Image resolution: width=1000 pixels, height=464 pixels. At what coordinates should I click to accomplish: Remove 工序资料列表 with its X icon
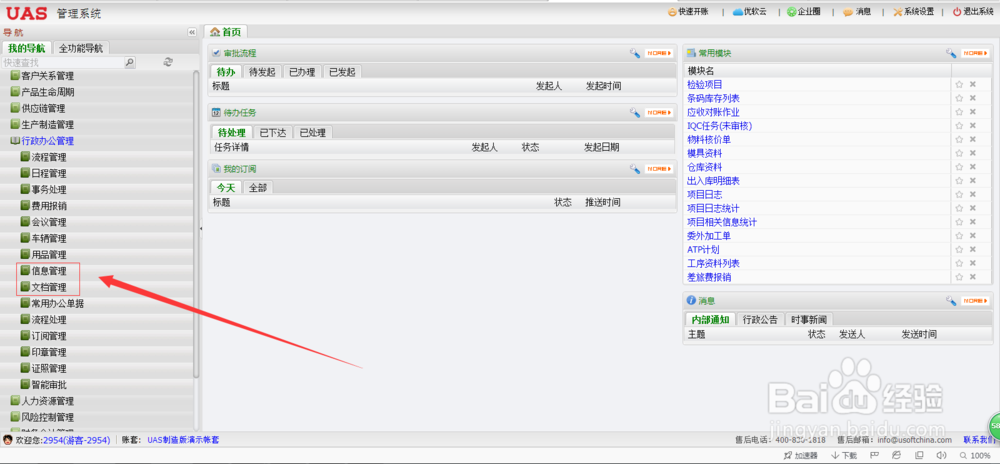(x=973, y=263)
